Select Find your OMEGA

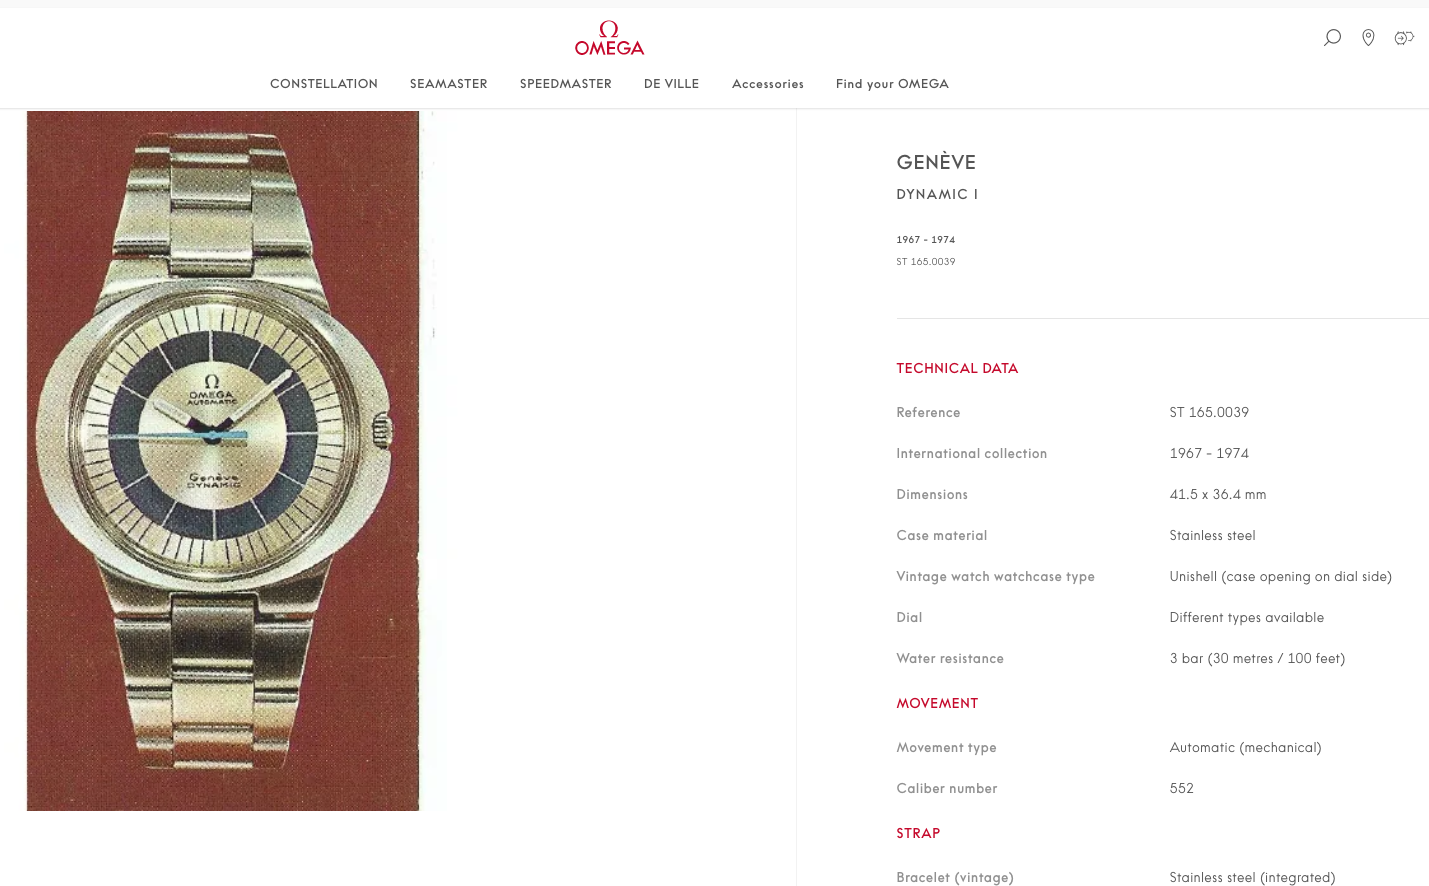(x=892, y=84)
